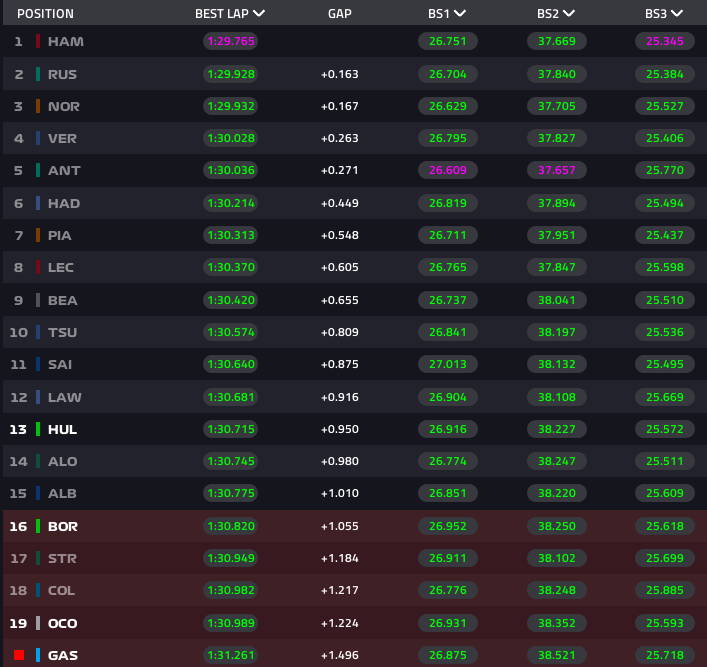
Task: Select GAS's best lap time 1:31.261
Action: tap(230, 655)
